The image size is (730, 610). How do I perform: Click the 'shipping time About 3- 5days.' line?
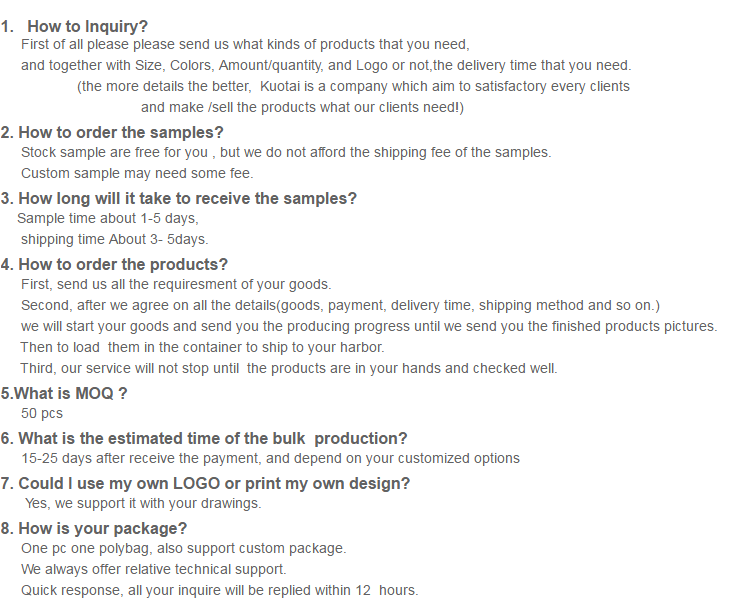[114, 239]
